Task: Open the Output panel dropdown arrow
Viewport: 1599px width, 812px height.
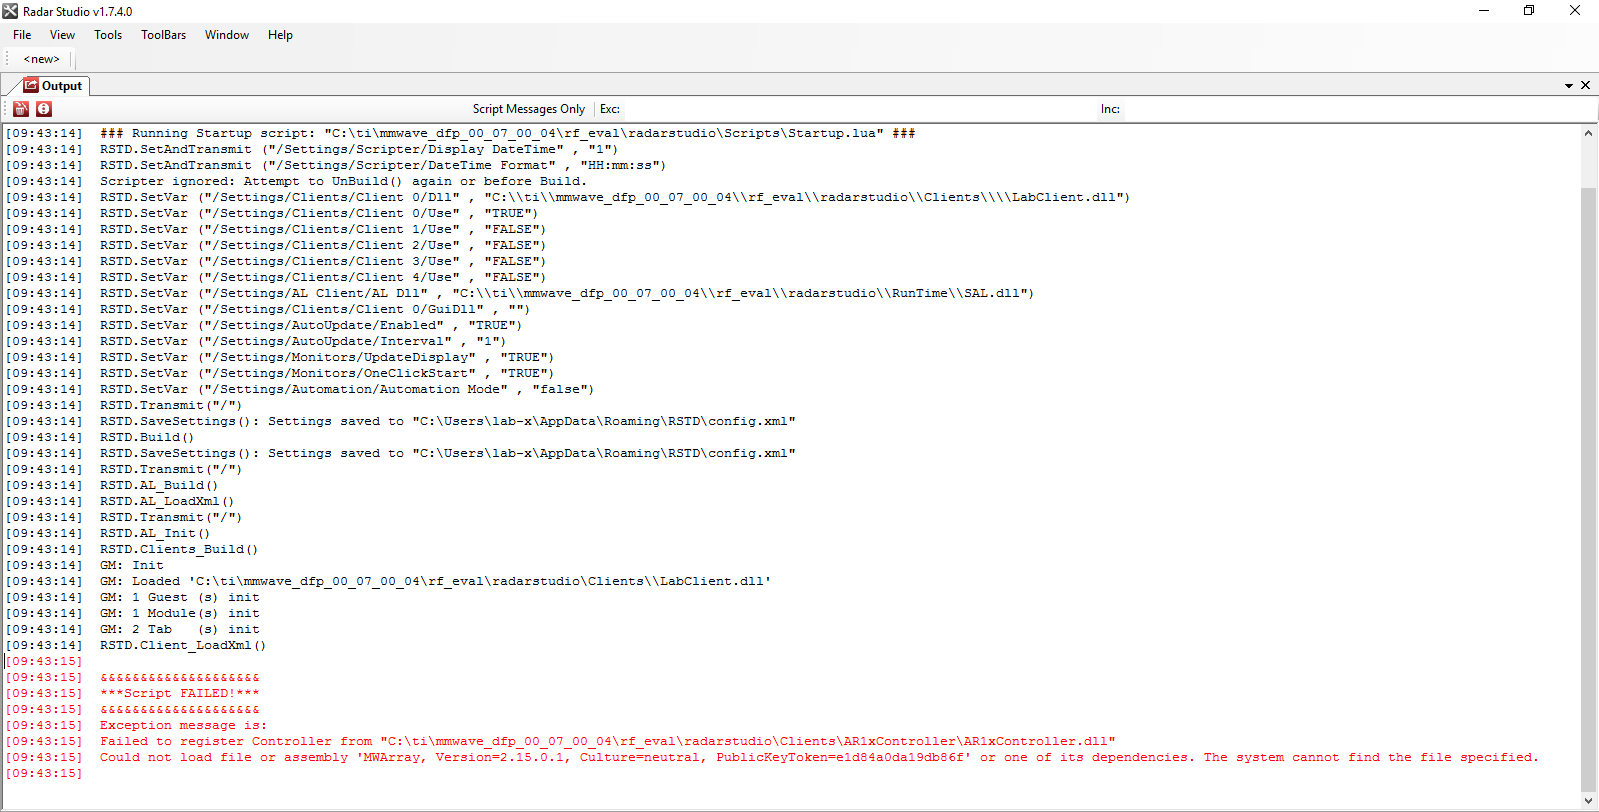Action: point(1569,86)
